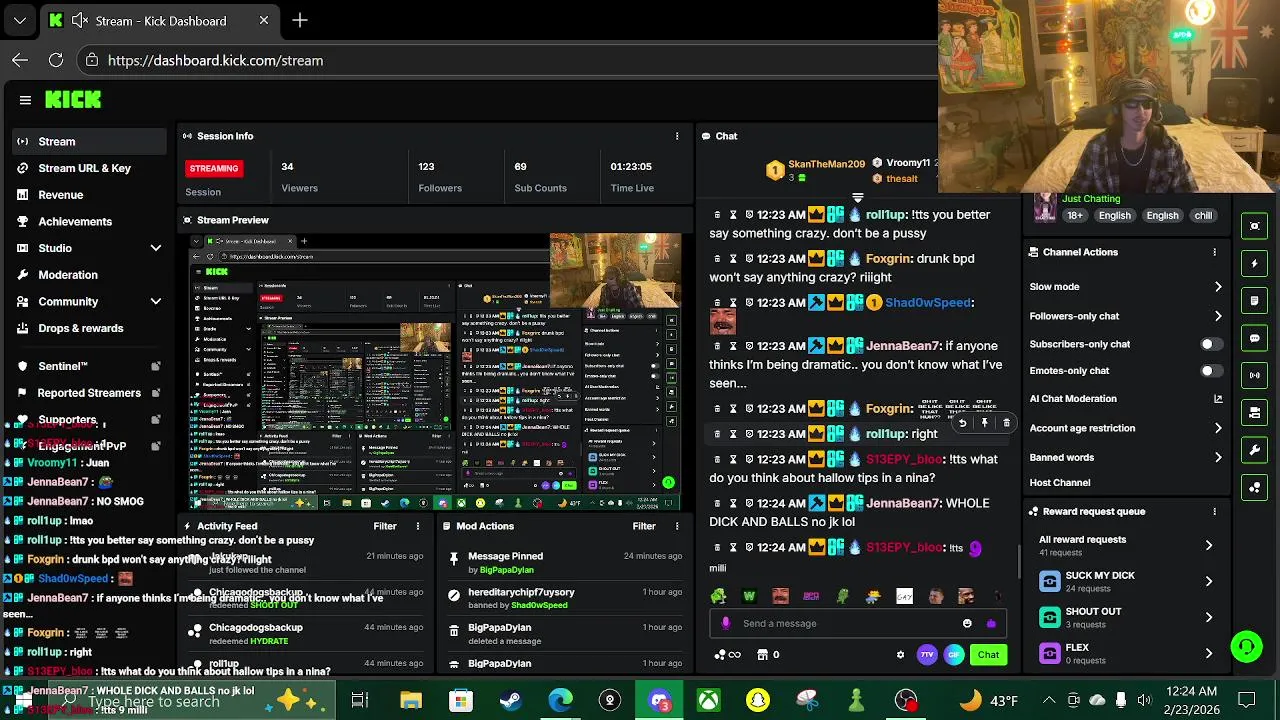Click the focus-frame icon in right toolbar

point(1255,226)
